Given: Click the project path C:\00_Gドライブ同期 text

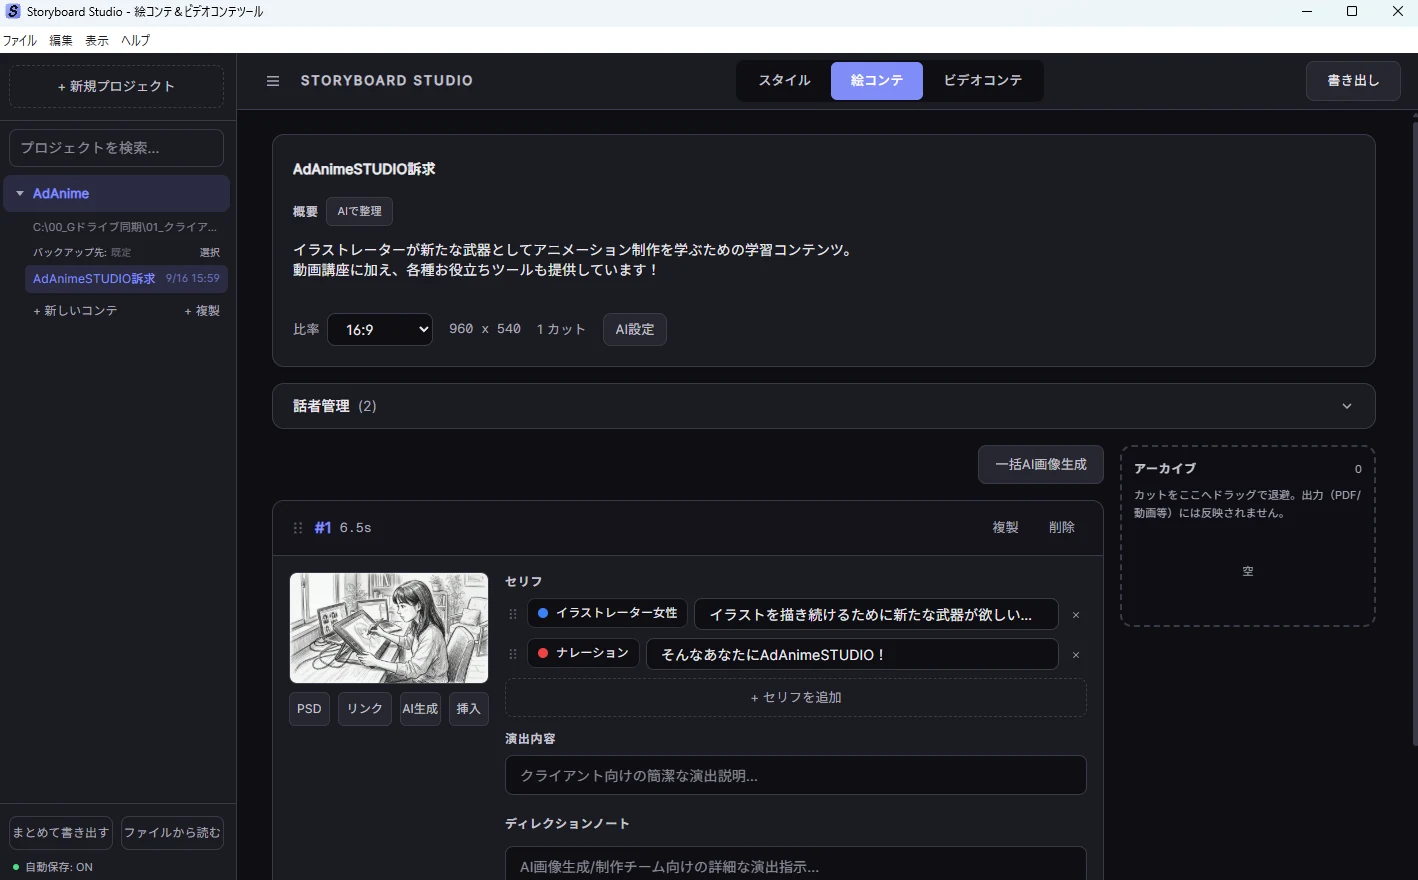Looking at the screenshot, I should click(x=125, y=227).
